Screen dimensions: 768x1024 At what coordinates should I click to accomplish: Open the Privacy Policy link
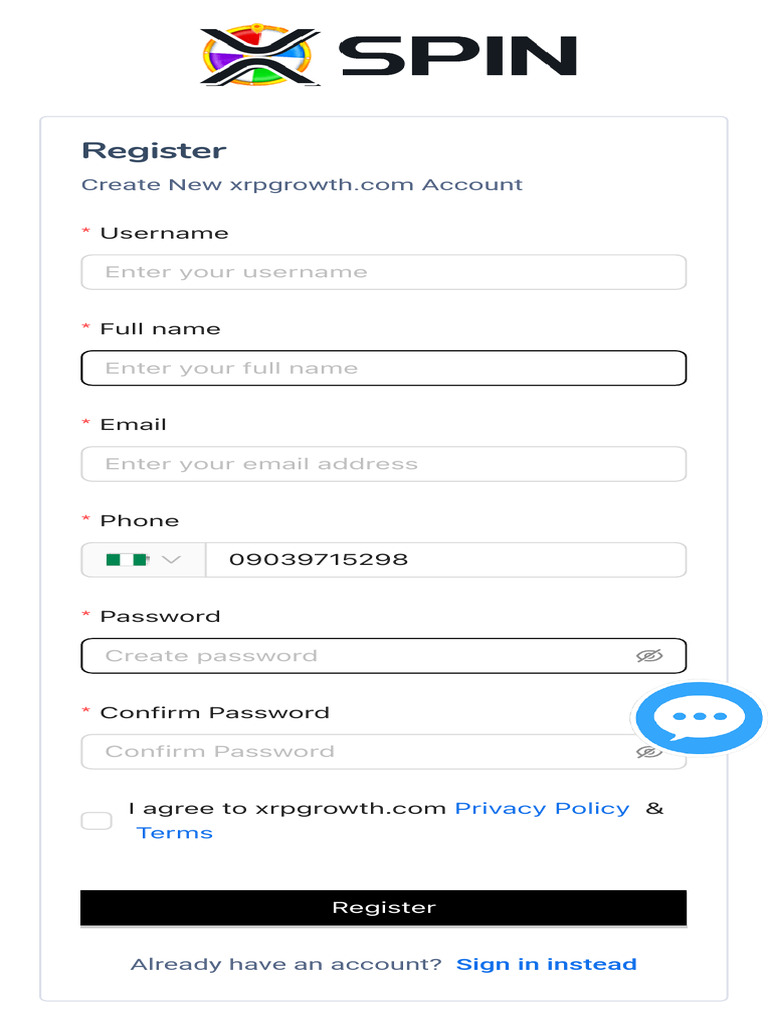tap(542, 808)
